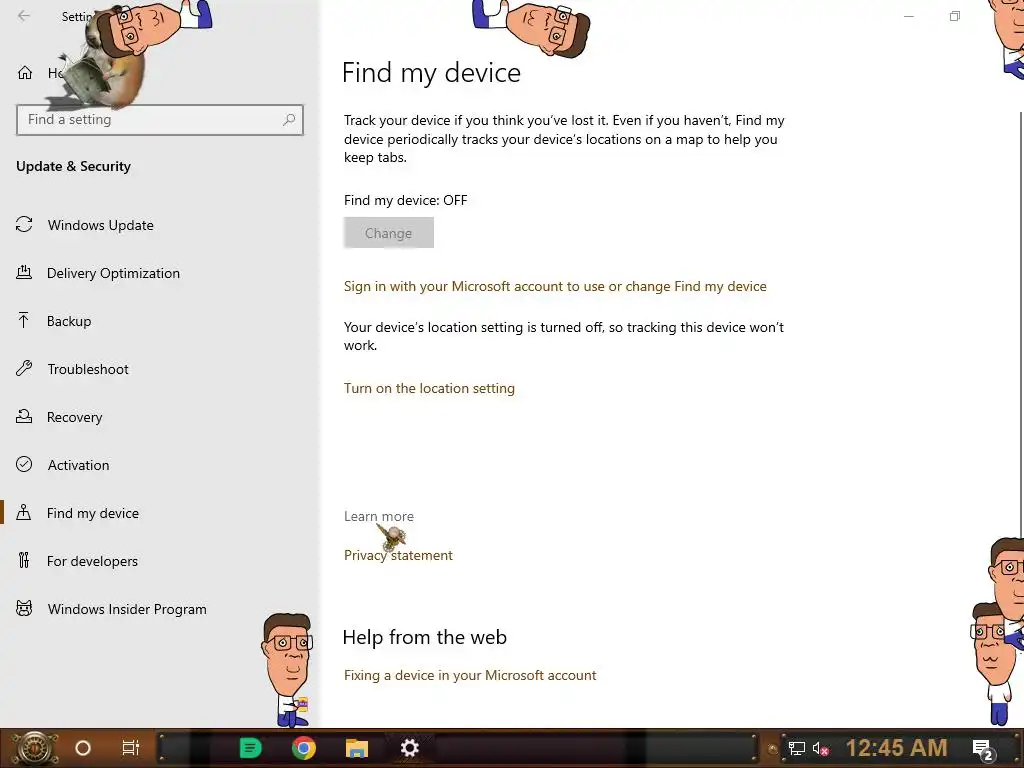Select Recovery in the sidebar

[x=74, y=417]
